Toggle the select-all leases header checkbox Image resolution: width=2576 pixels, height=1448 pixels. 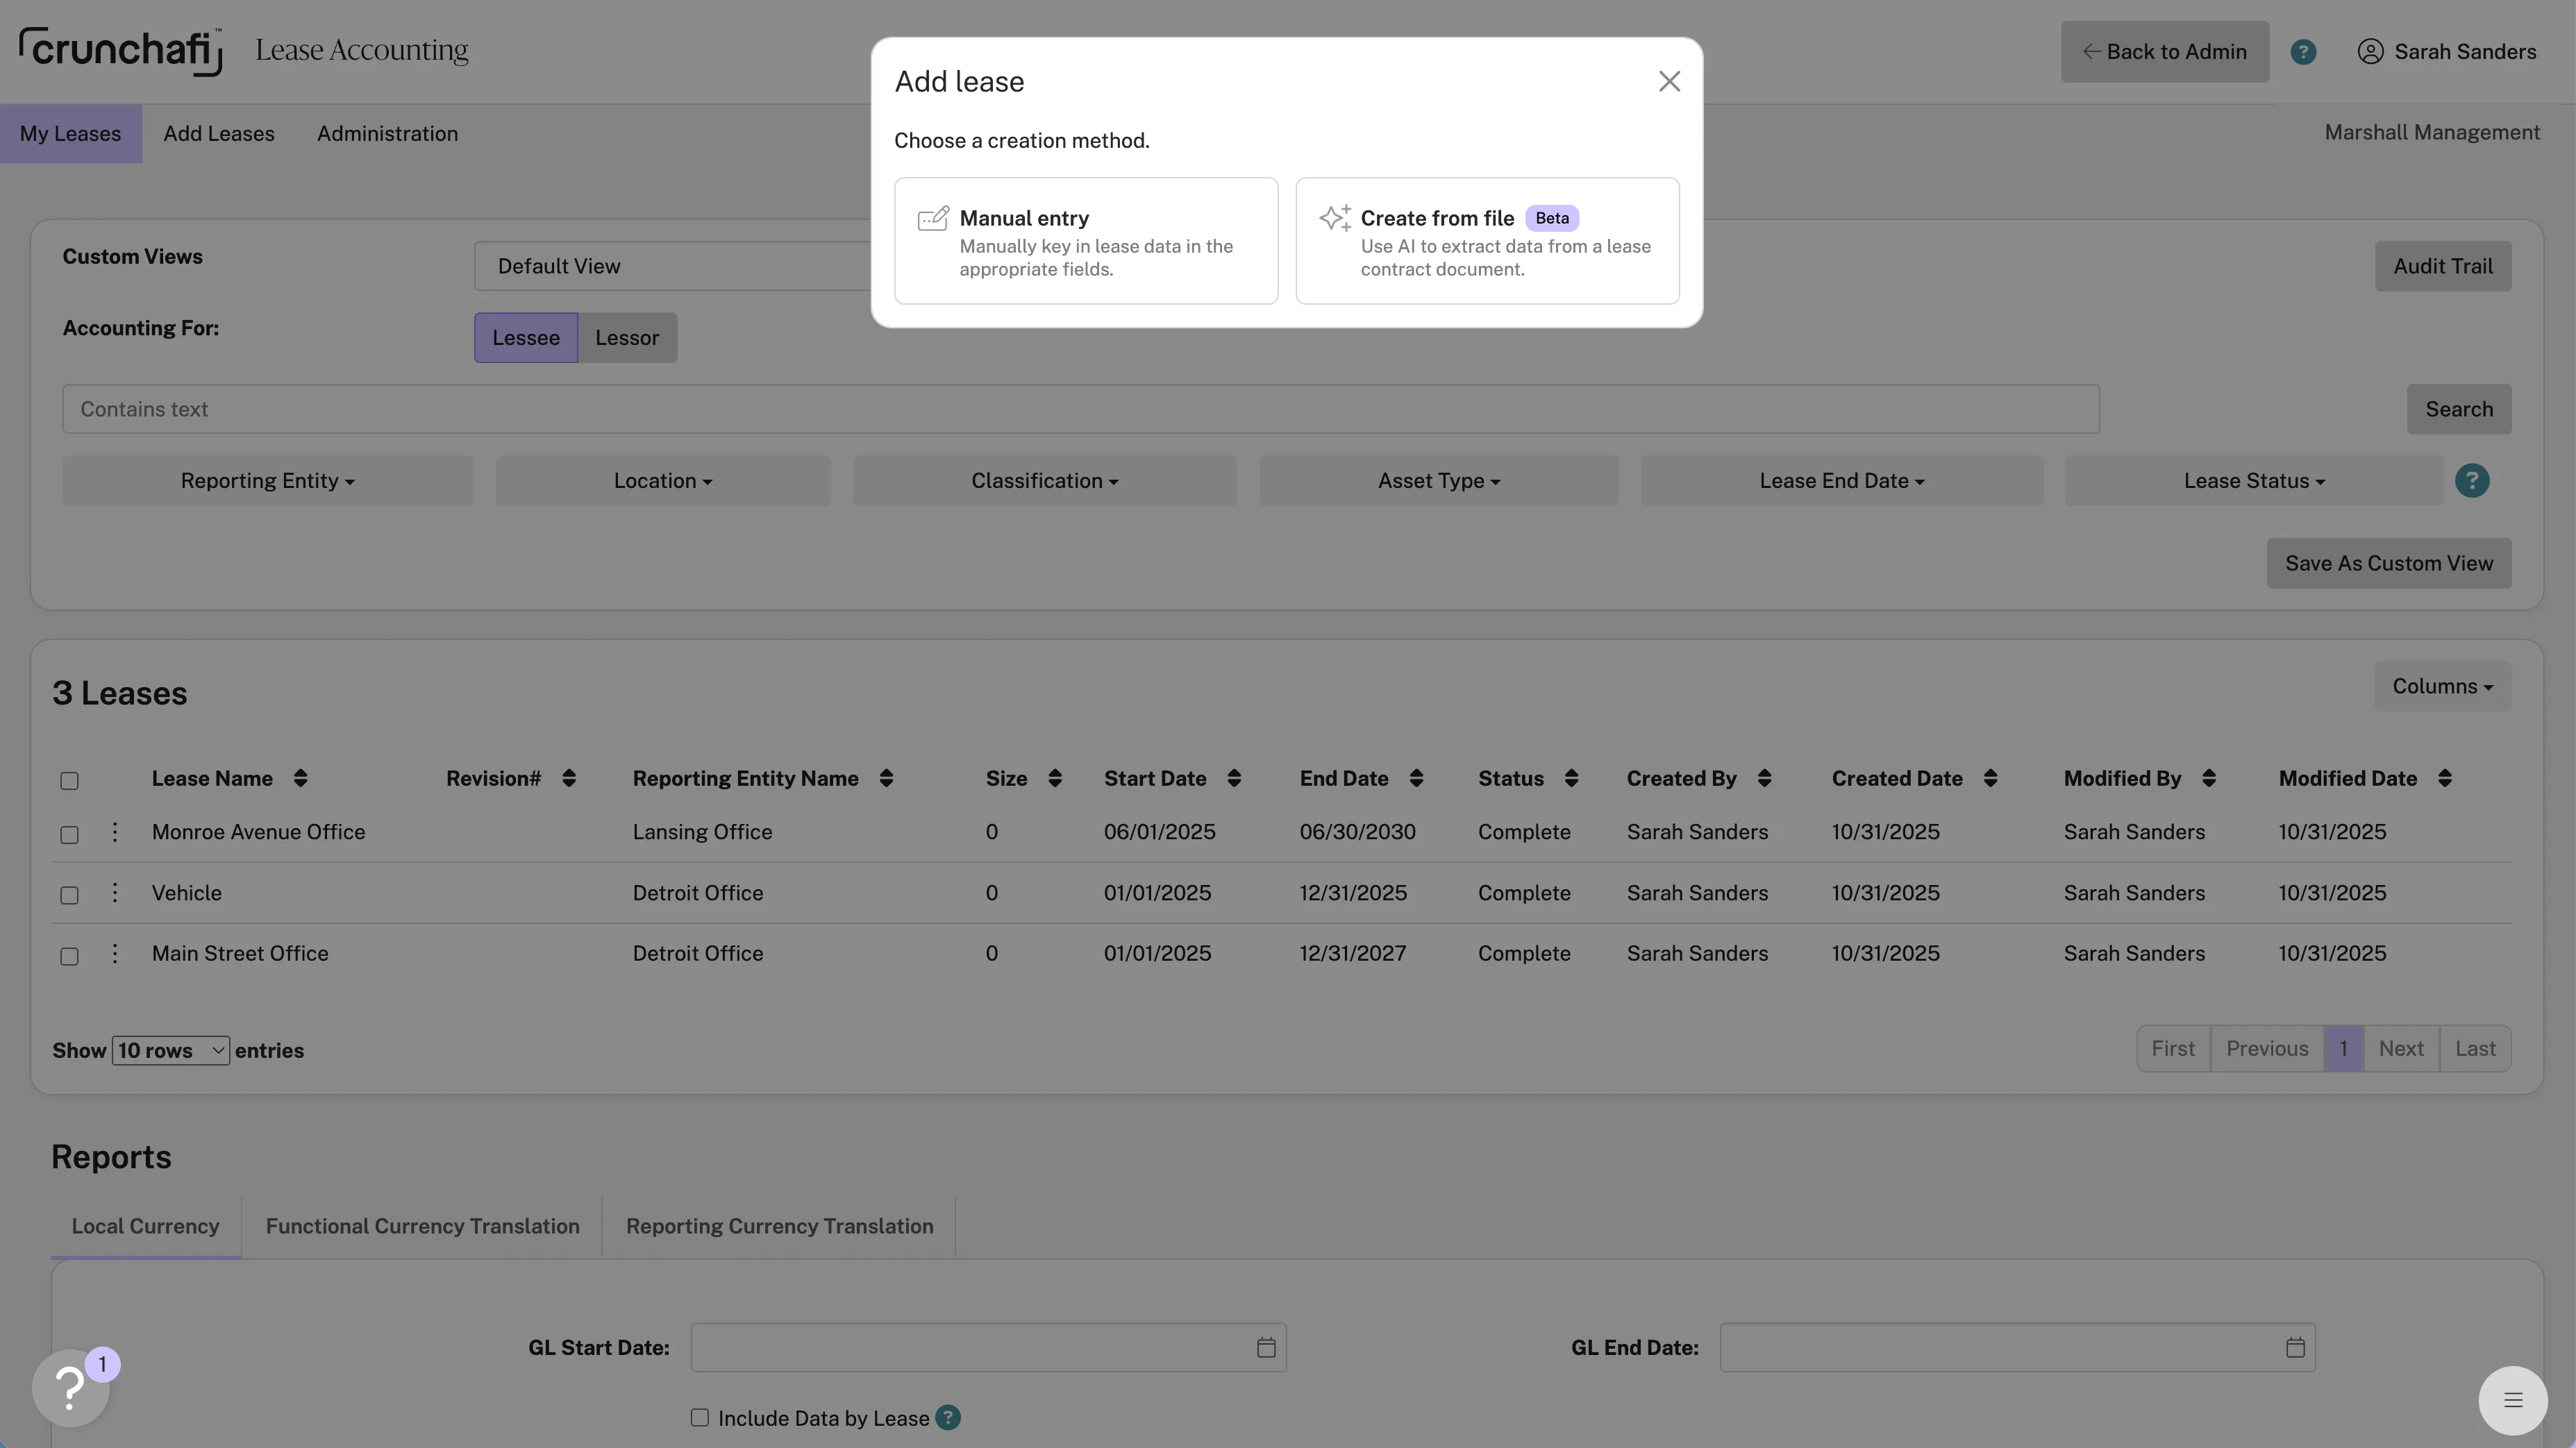(69, 780)
